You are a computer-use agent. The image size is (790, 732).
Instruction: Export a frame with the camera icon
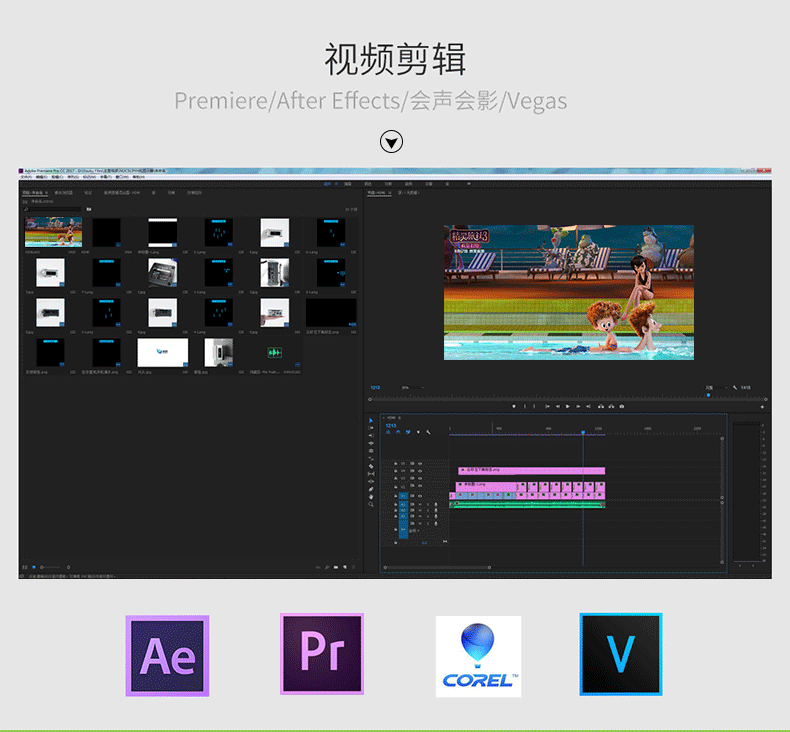point(622,406)
